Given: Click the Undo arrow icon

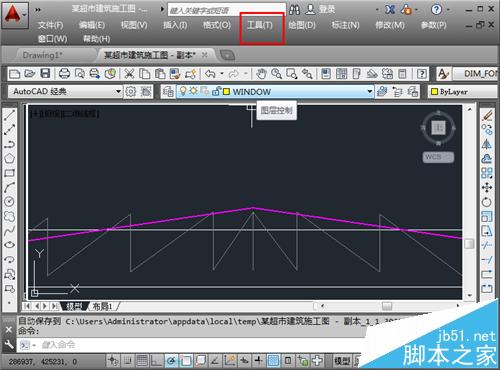Looking at the screenshot, I should pyautogui.click(x=210, y=74).
